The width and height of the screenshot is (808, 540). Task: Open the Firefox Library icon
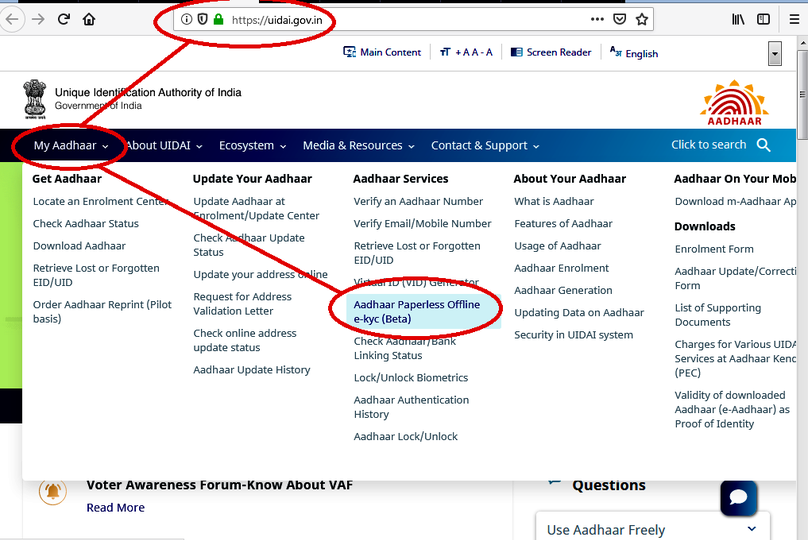tap(738, 20)
